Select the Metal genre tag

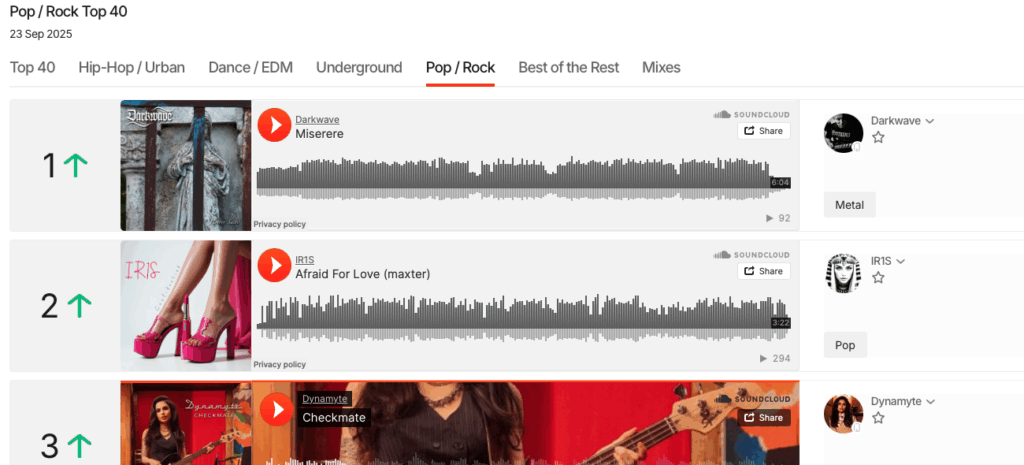tap(849, 205)
